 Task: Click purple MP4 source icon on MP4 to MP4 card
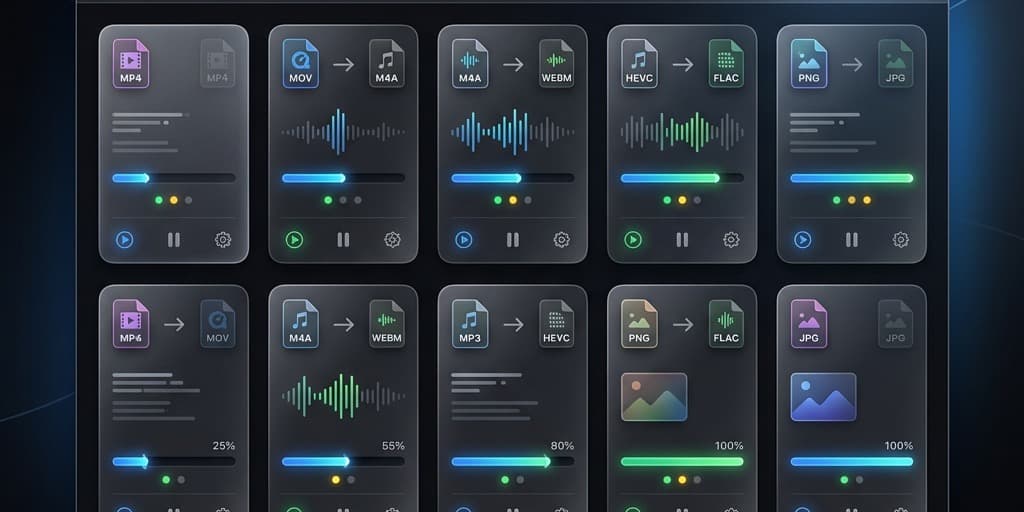pos(131,63)
